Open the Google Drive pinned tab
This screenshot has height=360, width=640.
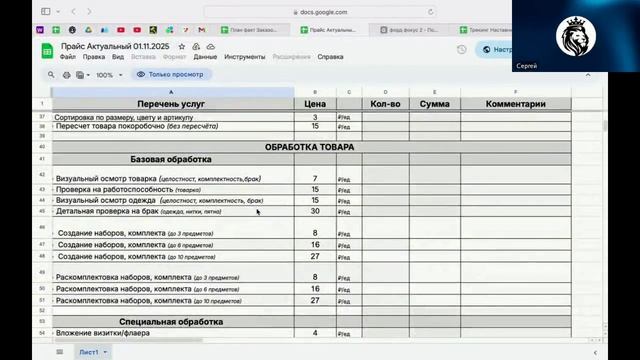coord(88,30)
